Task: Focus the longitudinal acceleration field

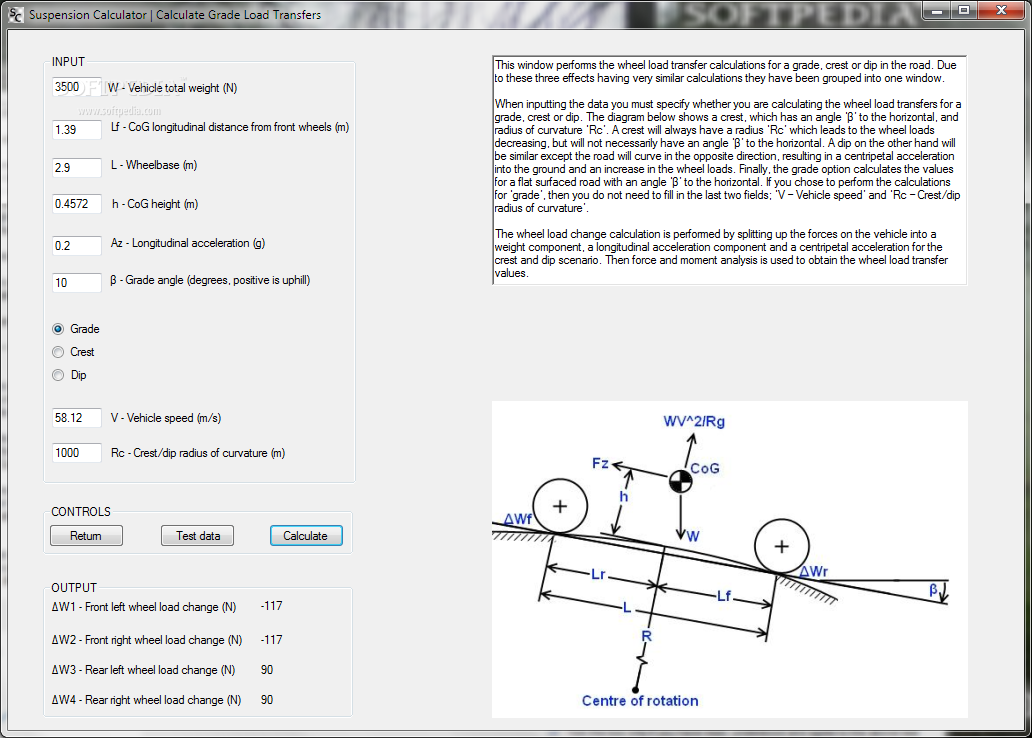Action: pyautogui.click(x=77, y=246)
